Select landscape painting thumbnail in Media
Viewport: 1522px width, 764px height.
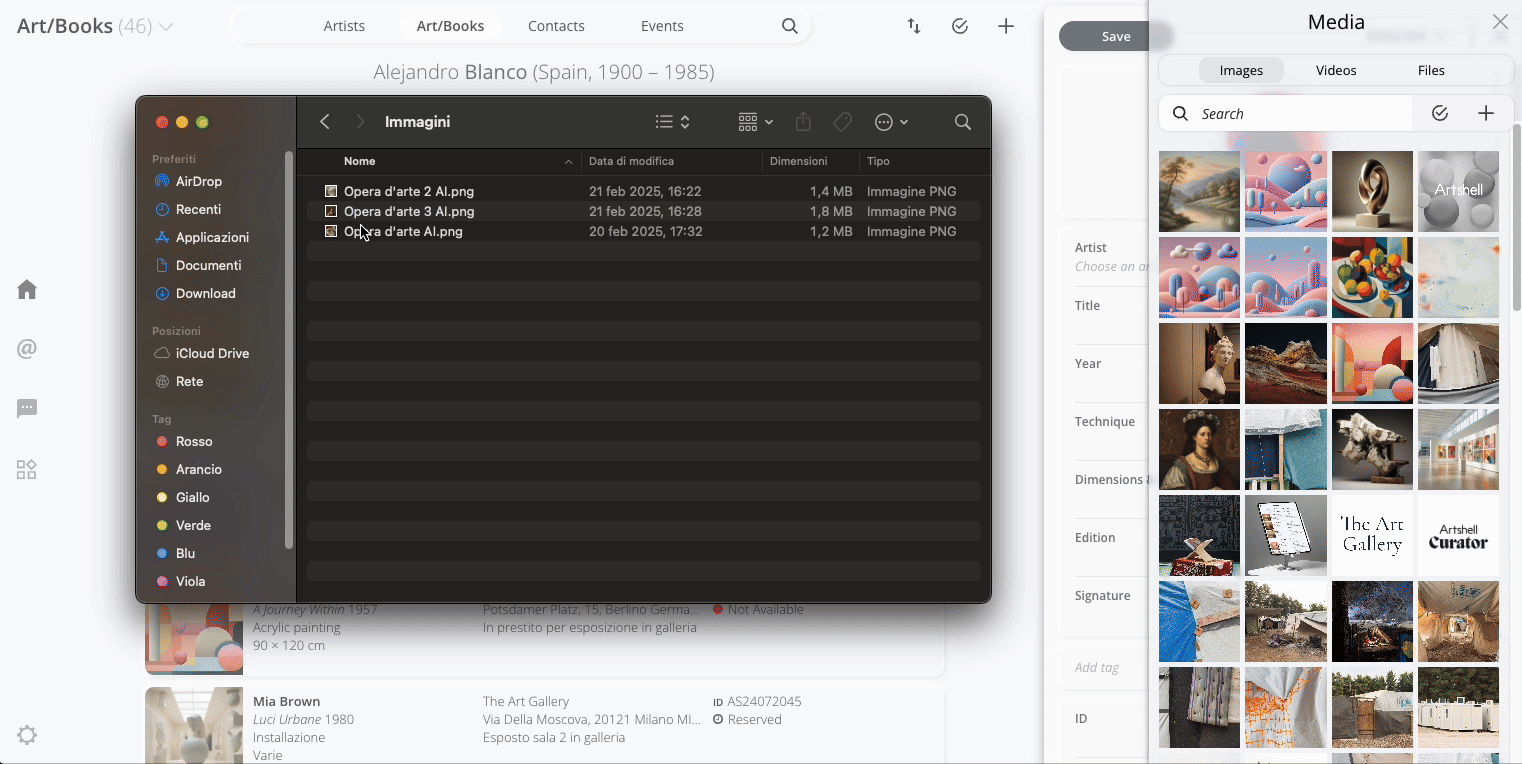pos(1199,191)
